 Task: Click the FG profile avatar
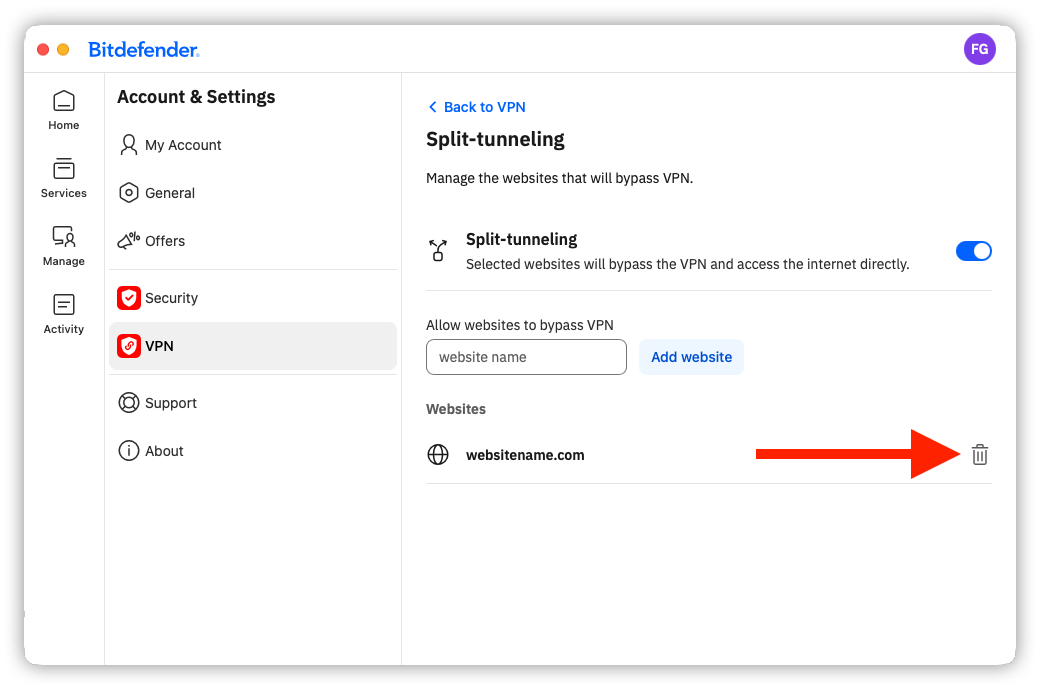[979, 49]
